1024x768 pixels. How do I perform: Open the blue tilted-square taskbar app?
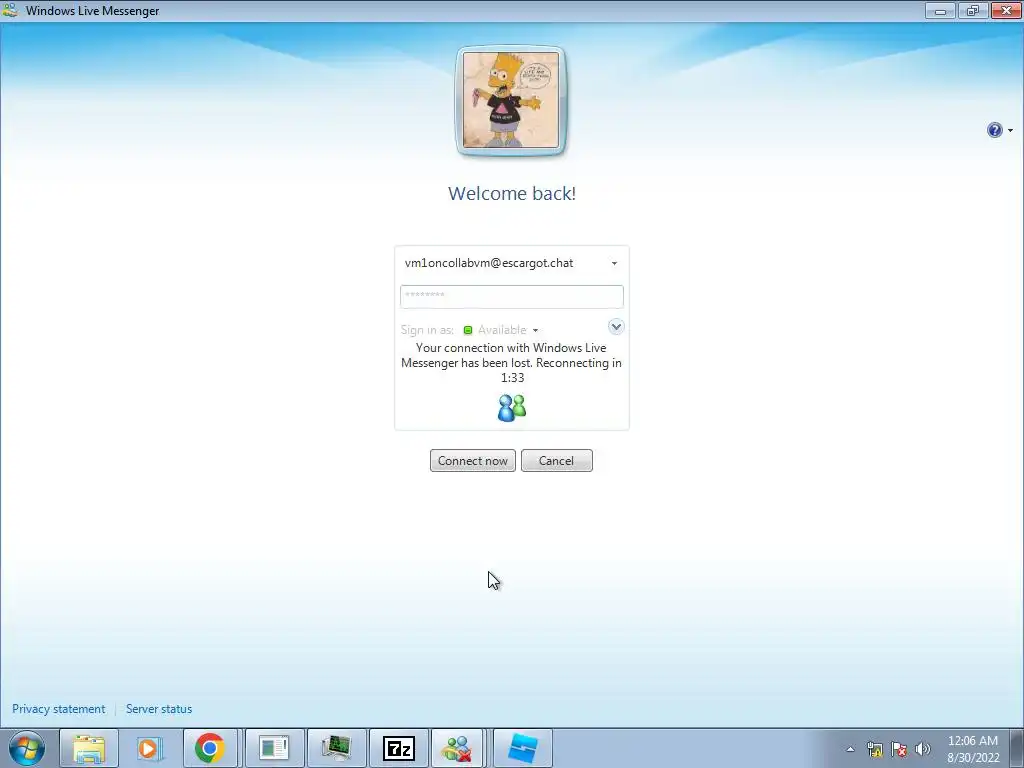522,748
